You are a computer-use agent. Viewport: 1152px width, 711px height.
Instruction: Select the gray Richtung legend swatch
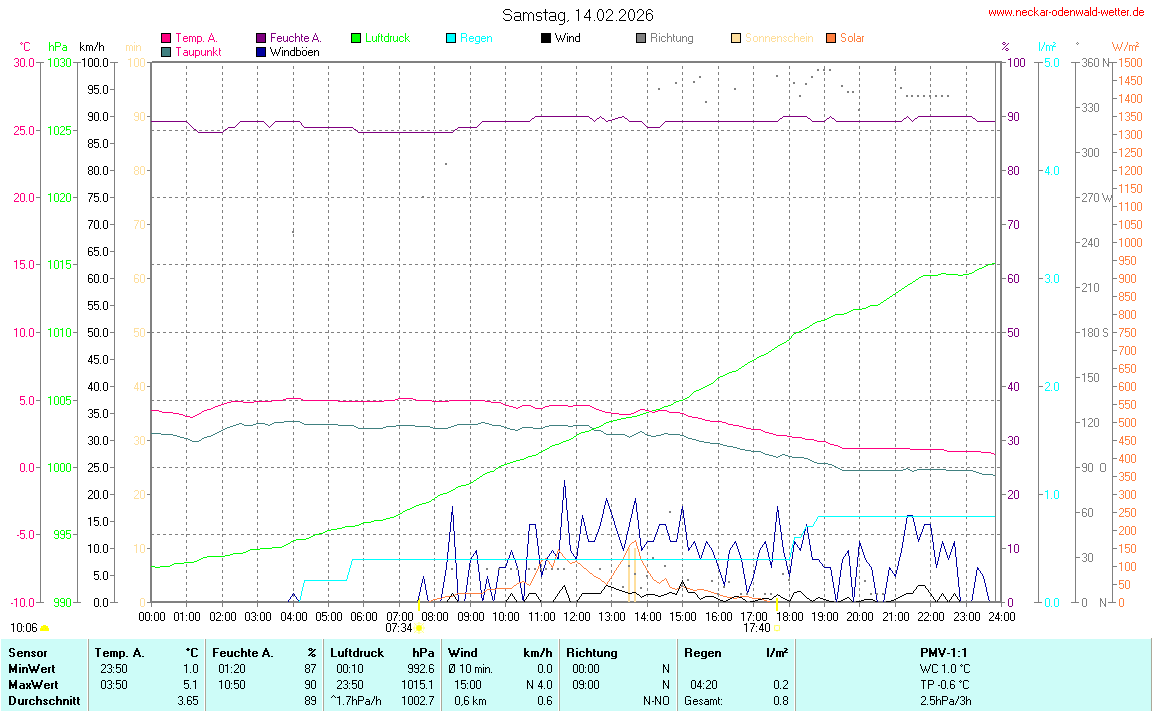coord(640,38)
